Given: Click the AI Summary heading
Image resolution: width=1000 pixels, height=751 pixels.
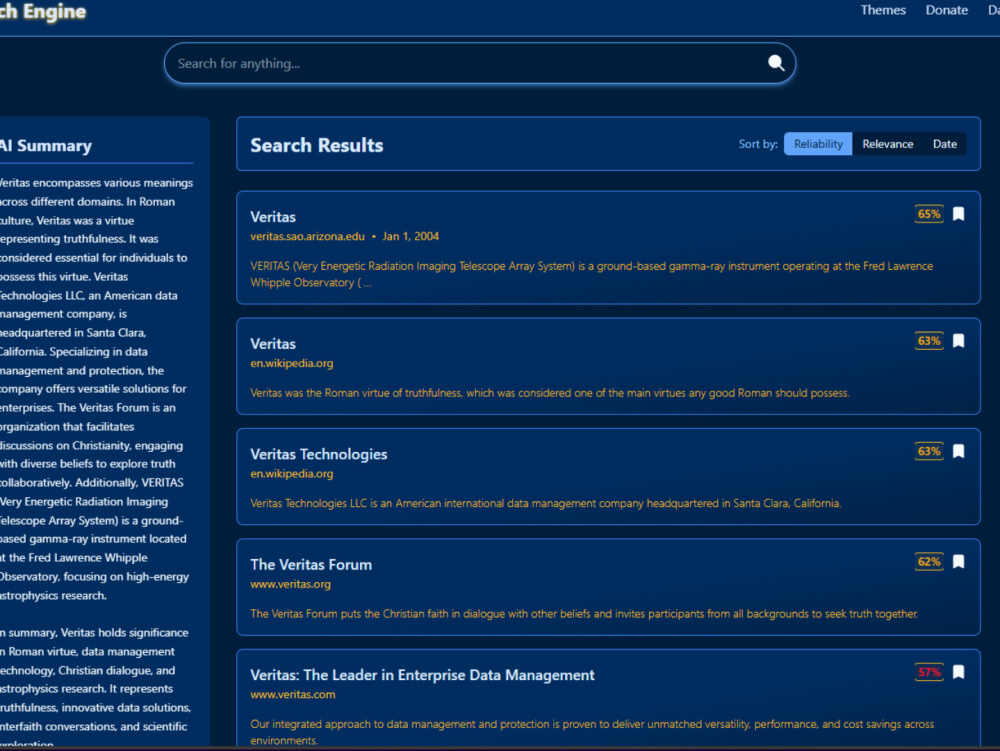Looking at the screenshot, I should point(46,146).
